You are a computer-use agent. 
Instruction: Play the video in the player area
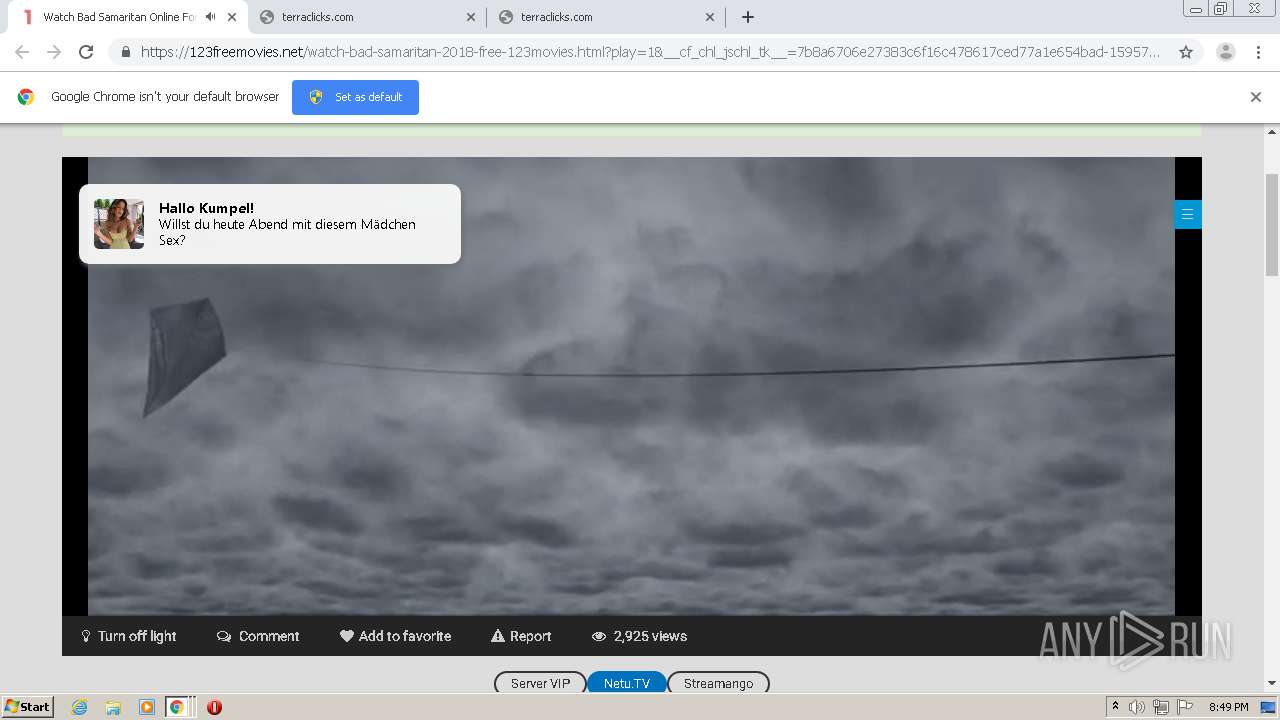pyautogui.click(x=631, y=386)
